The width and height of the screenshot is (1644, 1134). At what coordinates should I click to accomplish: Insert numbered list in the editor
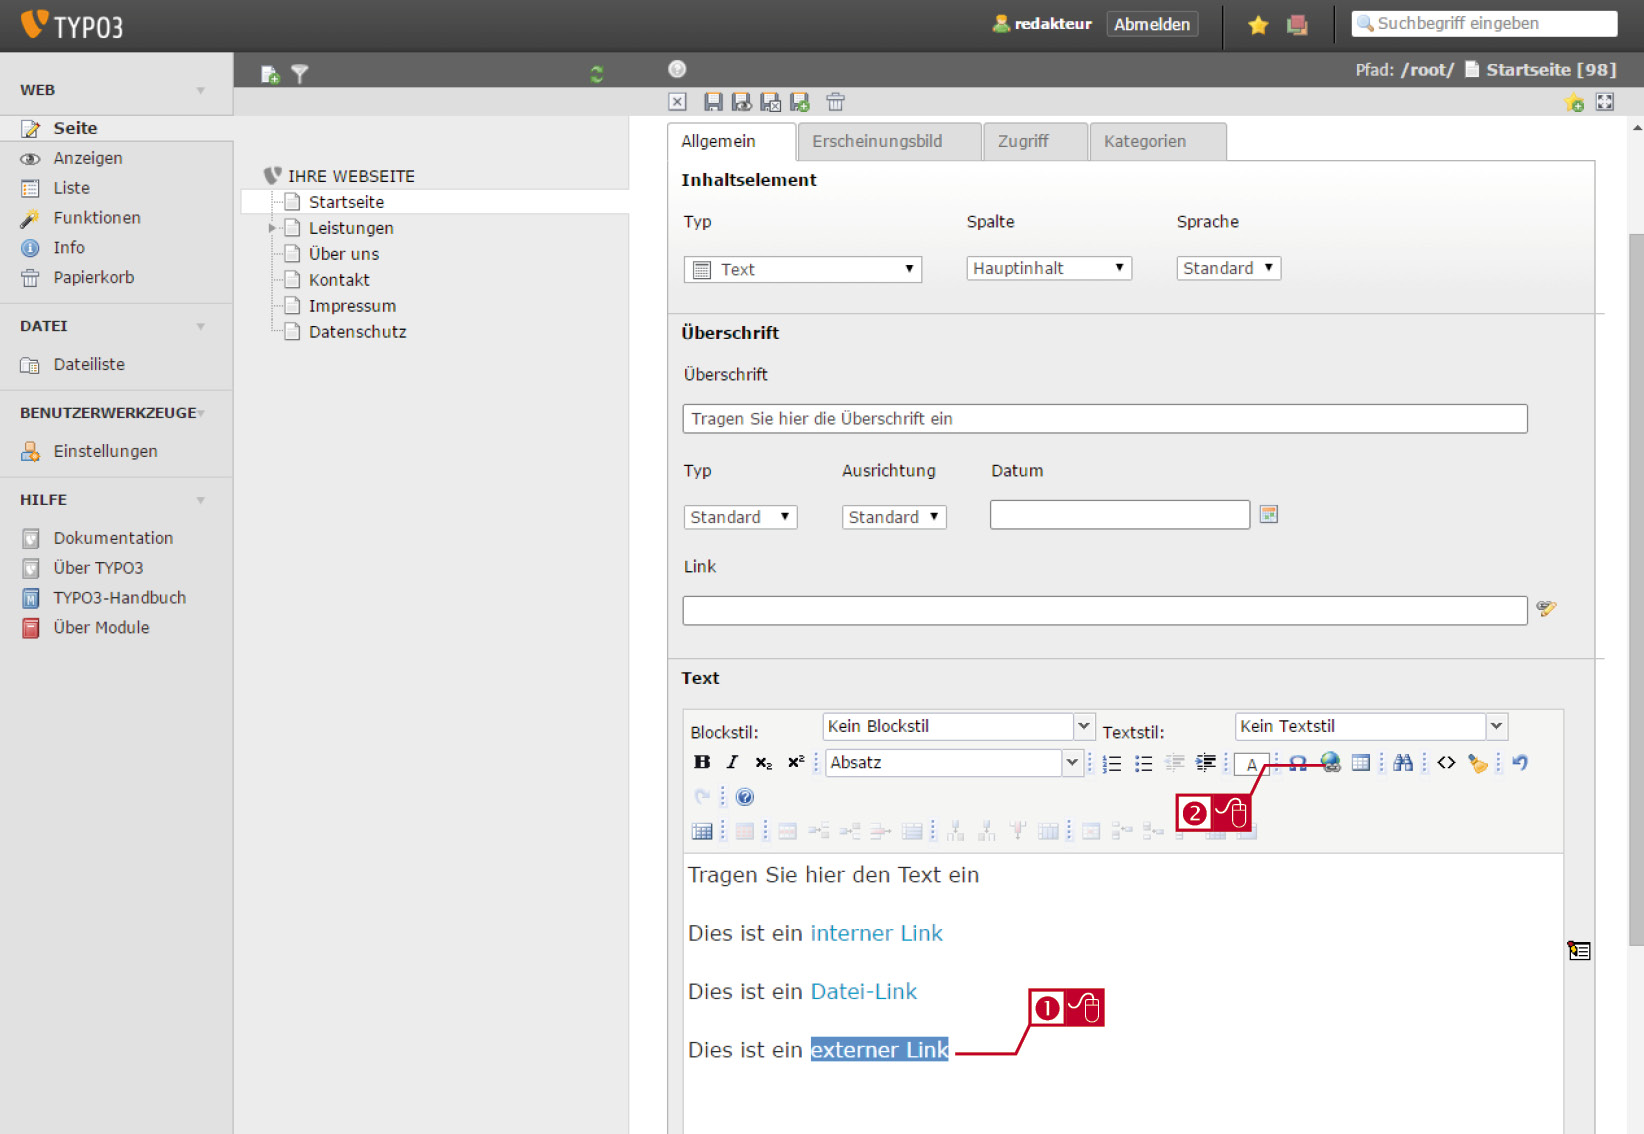[1111, 763]
